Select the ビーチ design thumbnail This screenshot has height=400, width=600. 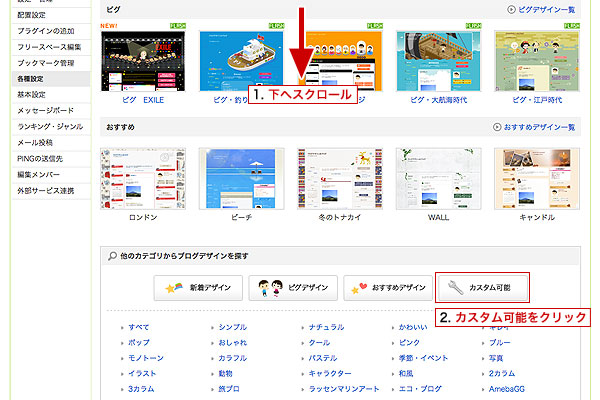(x=241, y=179)
